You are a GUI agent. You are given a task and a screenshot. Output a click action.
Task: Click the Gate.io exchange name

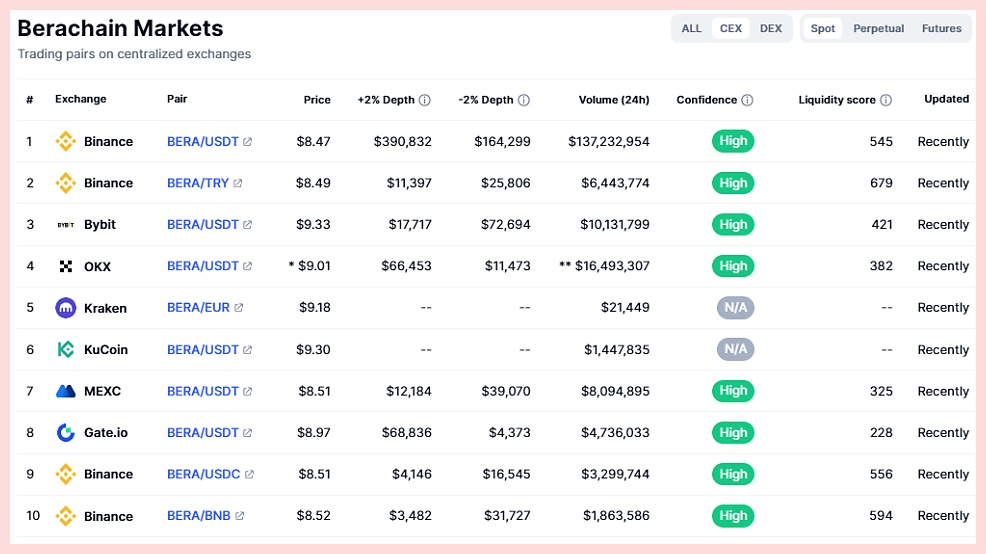tap(106, 433)
